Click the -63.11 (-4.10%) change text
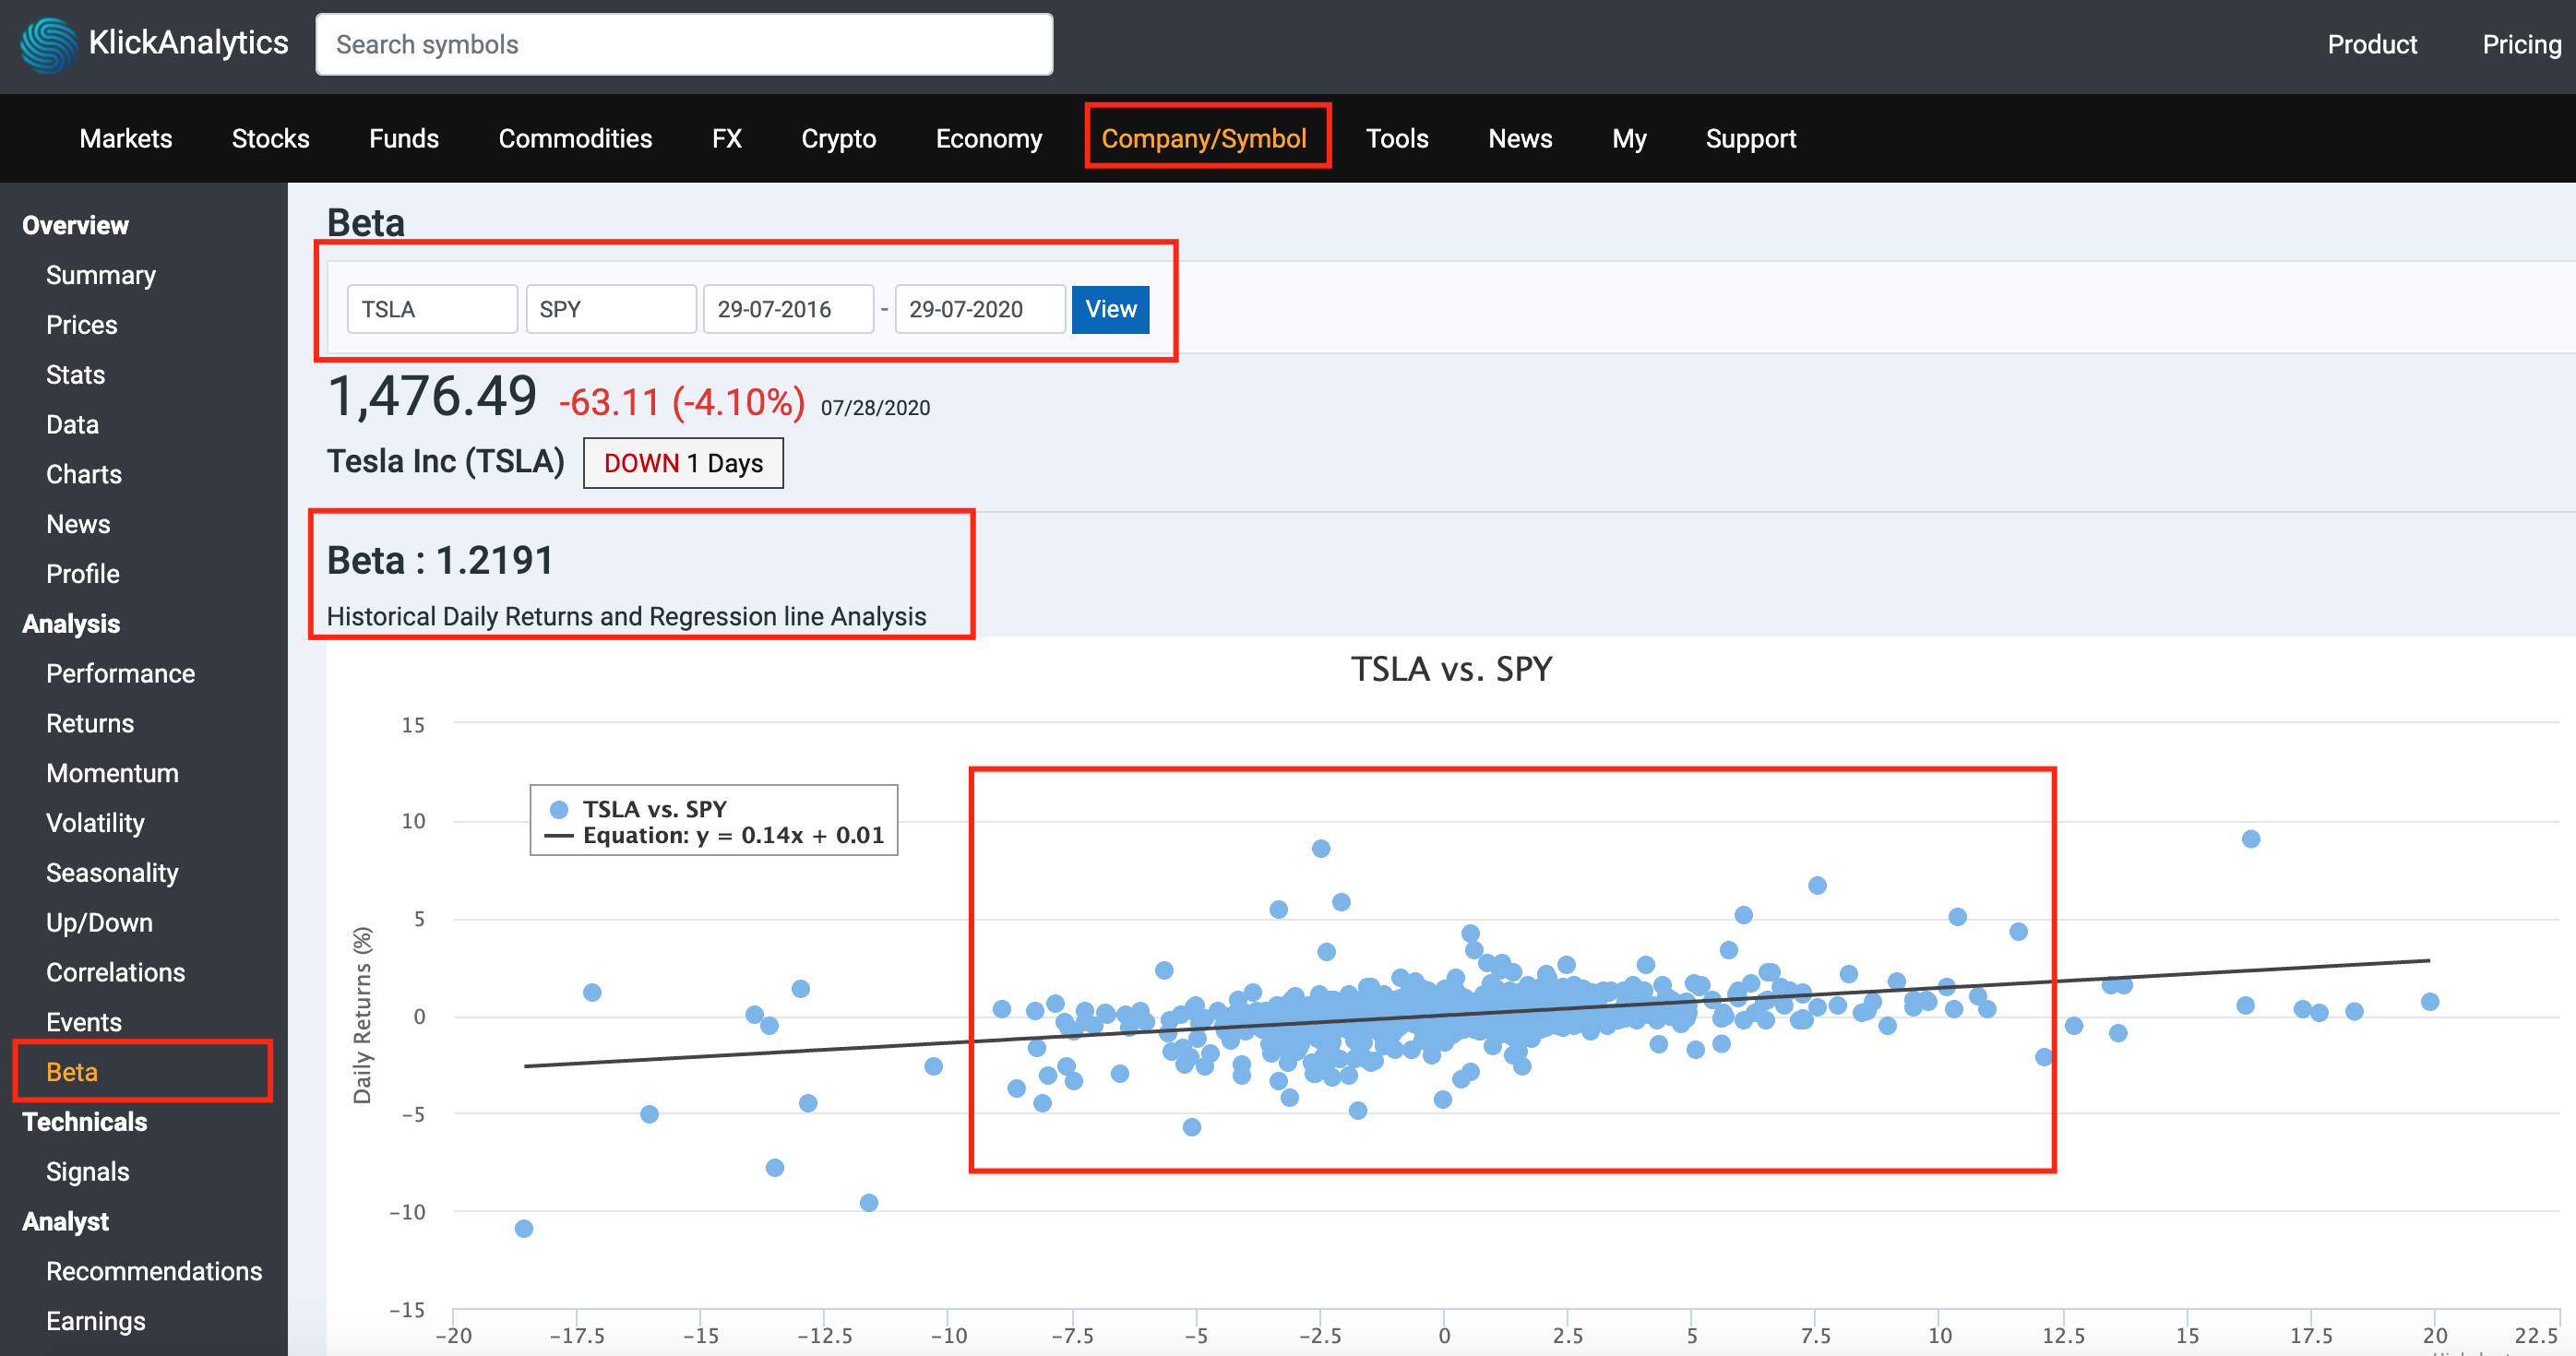 [682, 402]
